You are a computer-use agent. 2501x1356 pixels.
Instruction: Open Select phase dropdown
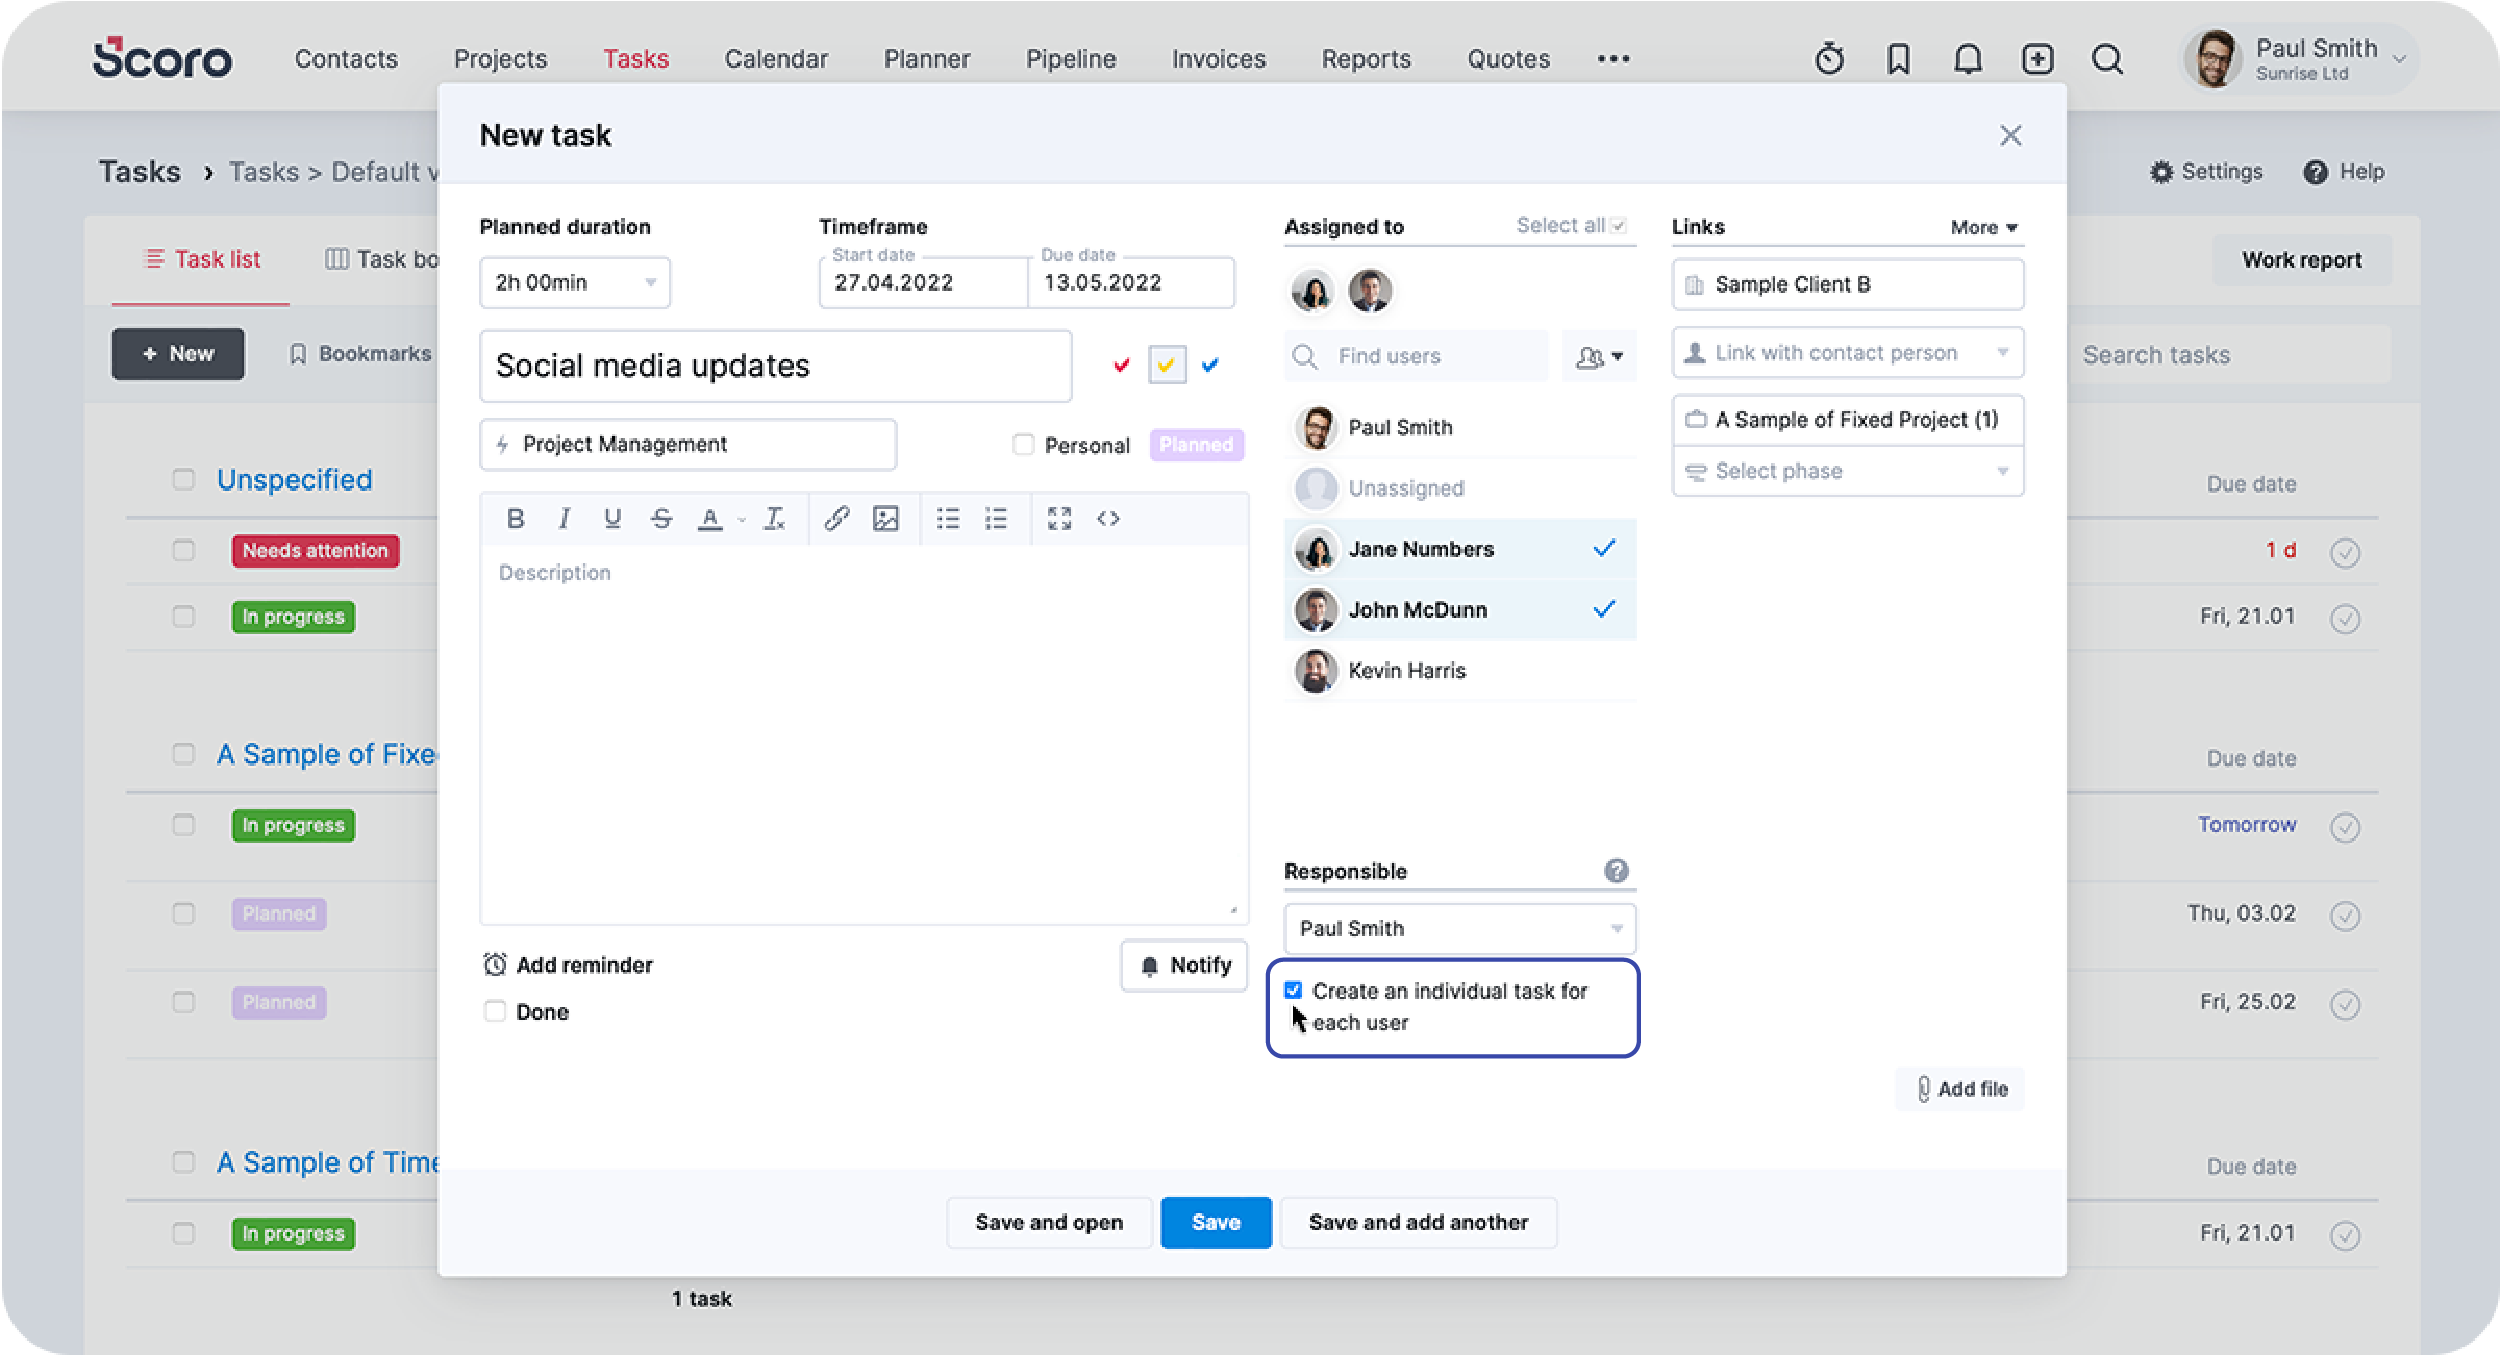pyautogui.click(x=1848, y=471)
